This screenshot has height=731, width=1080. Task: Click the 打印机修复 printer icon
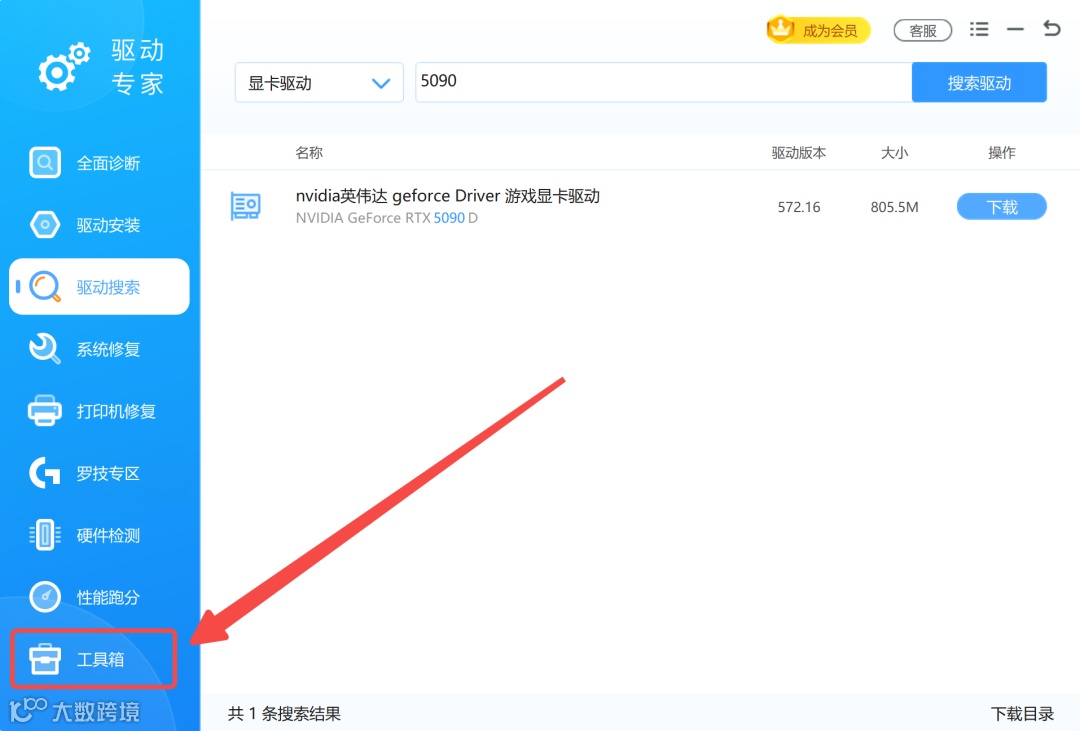[x=45, y=411]
